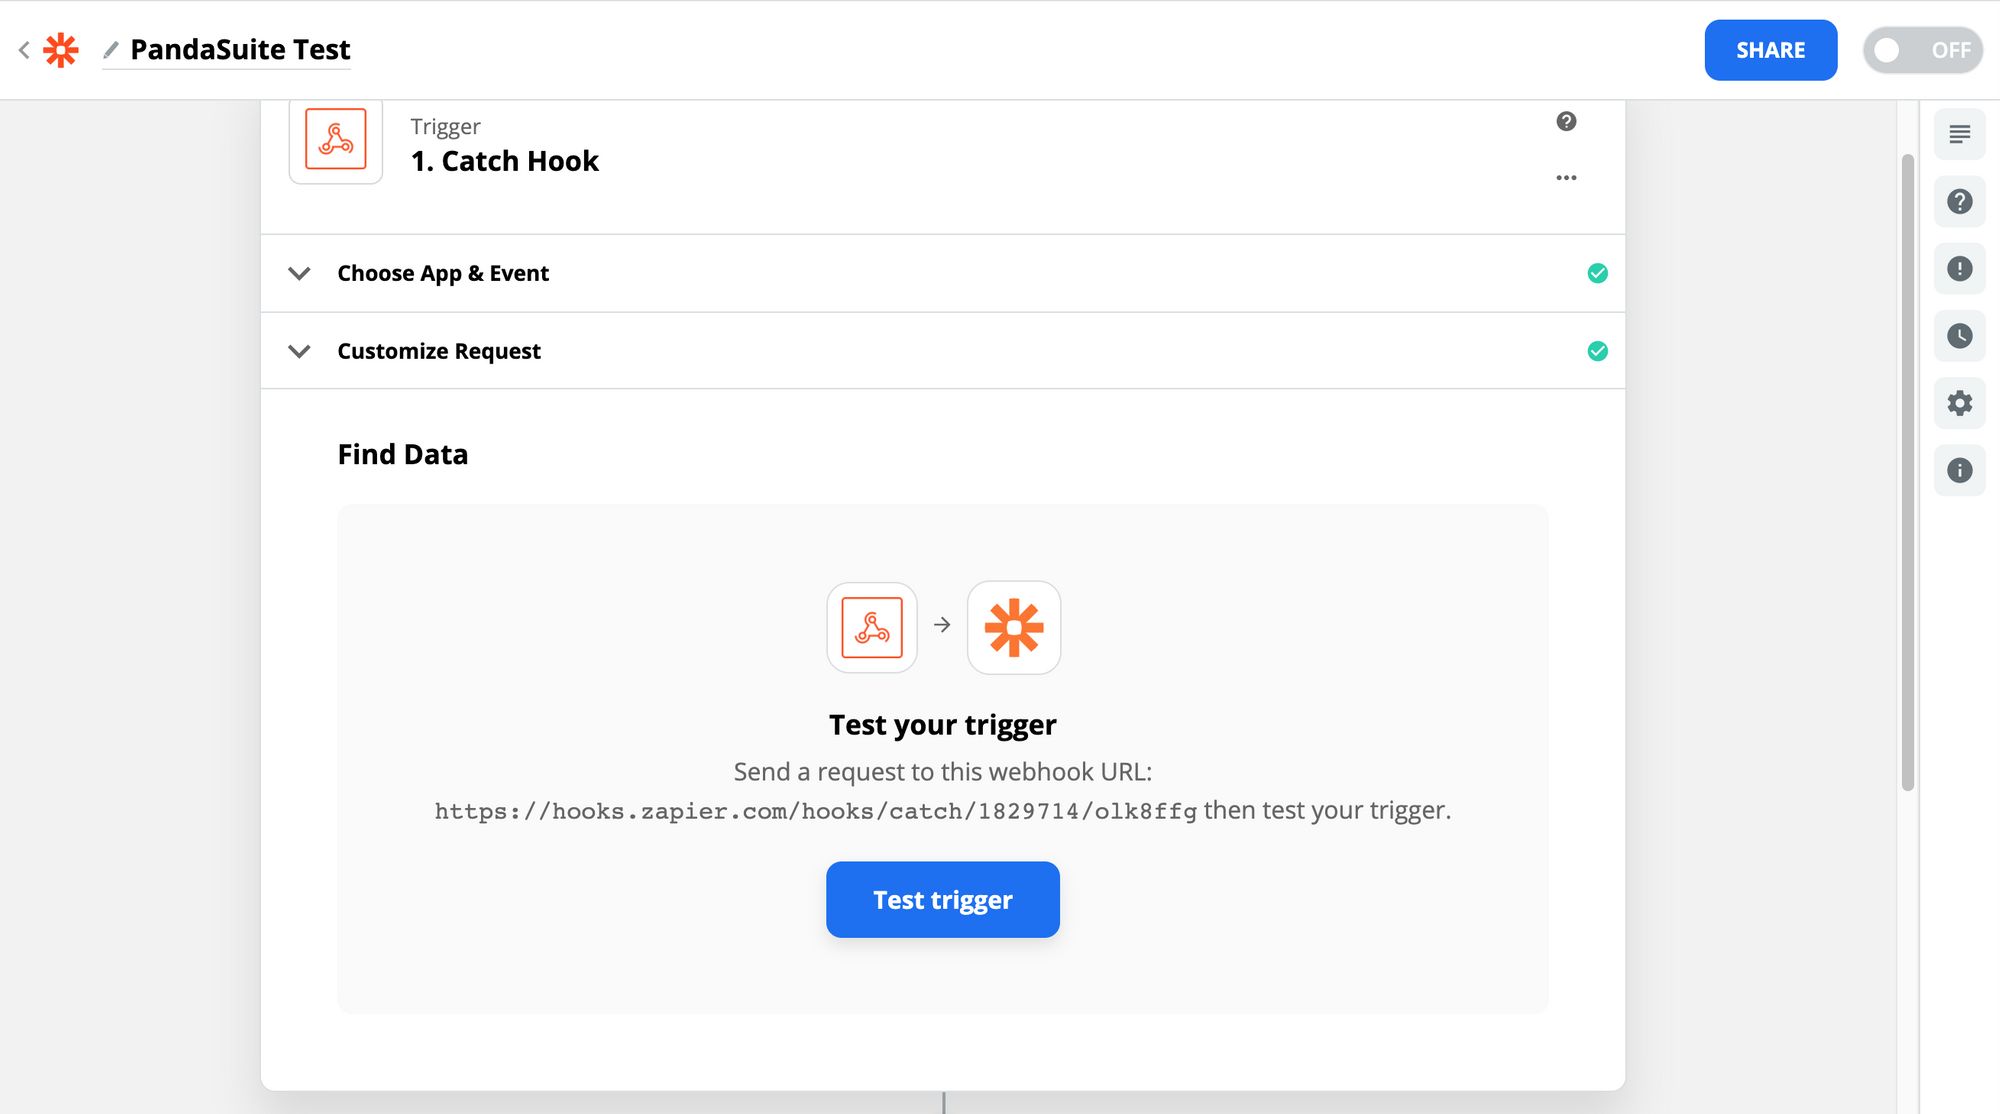Screen dimensions: 2000x1114
Task: View Zap history via the clock sidebar icon
Action: tap(1959, 337)
